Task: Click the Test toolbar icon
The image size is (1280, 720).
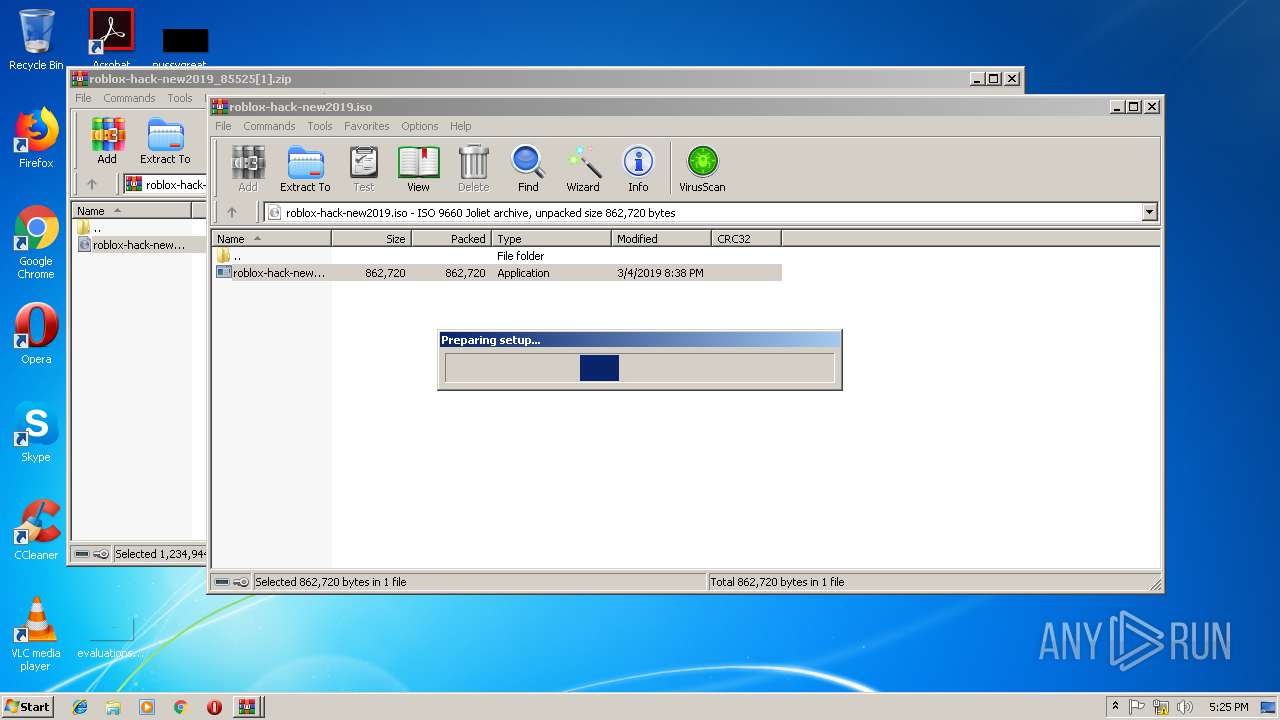Action: [364, 169]
